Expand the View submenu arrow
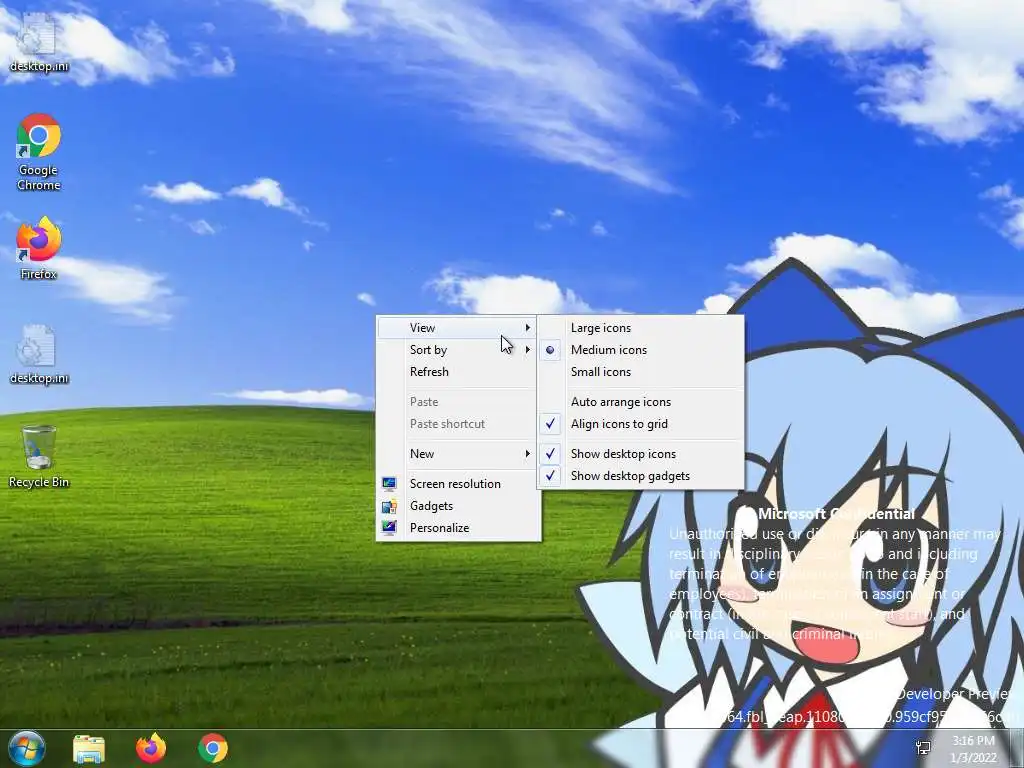1024x768 pixels. (x=528, y=328)
